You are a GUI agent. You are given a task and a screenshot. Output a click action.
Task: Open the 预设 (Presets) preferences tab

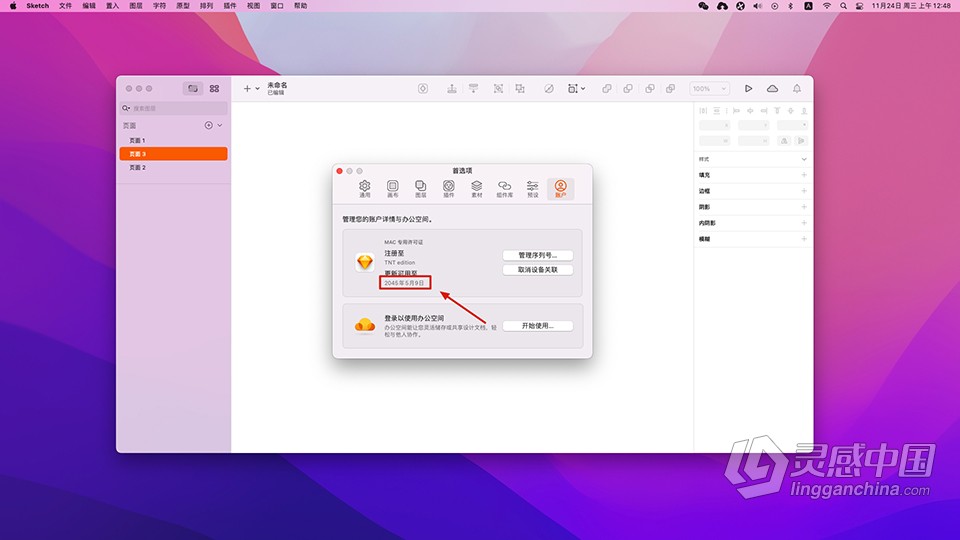(533, 189)
